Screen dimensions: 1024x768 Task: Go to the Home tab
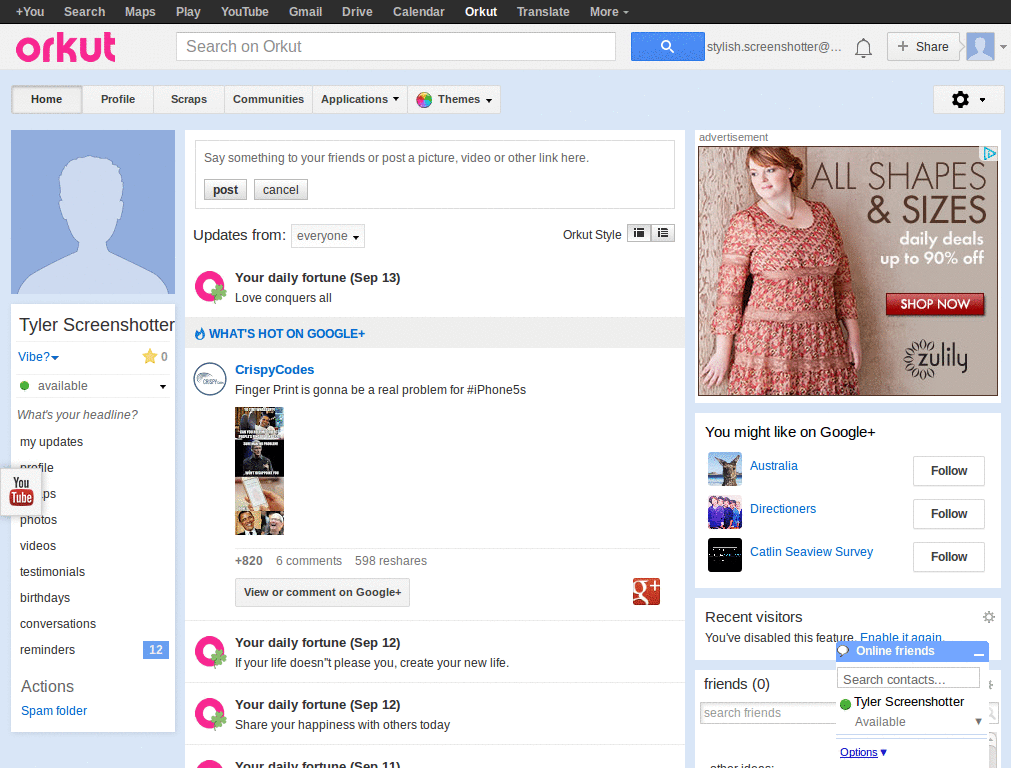(x=46, y=99)
